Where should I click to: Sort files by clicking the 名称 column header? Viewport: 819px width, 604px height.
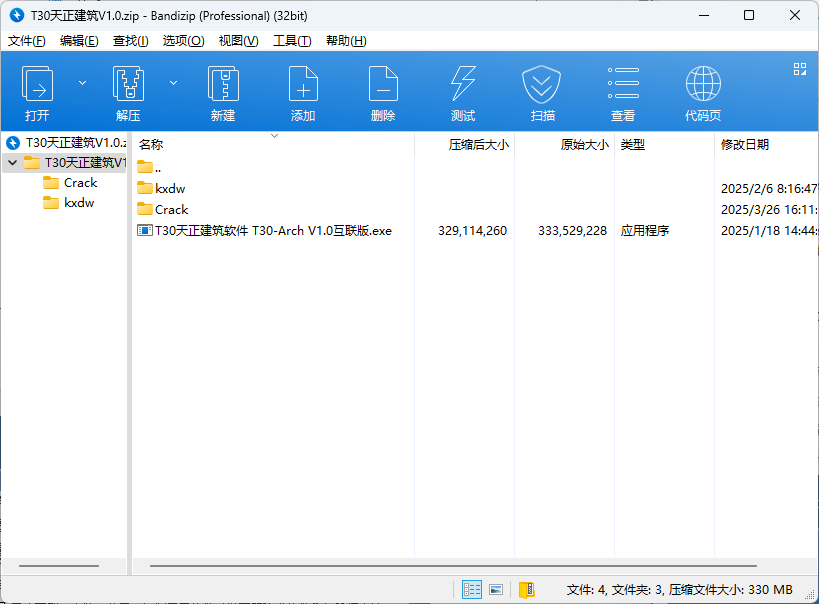152,144
